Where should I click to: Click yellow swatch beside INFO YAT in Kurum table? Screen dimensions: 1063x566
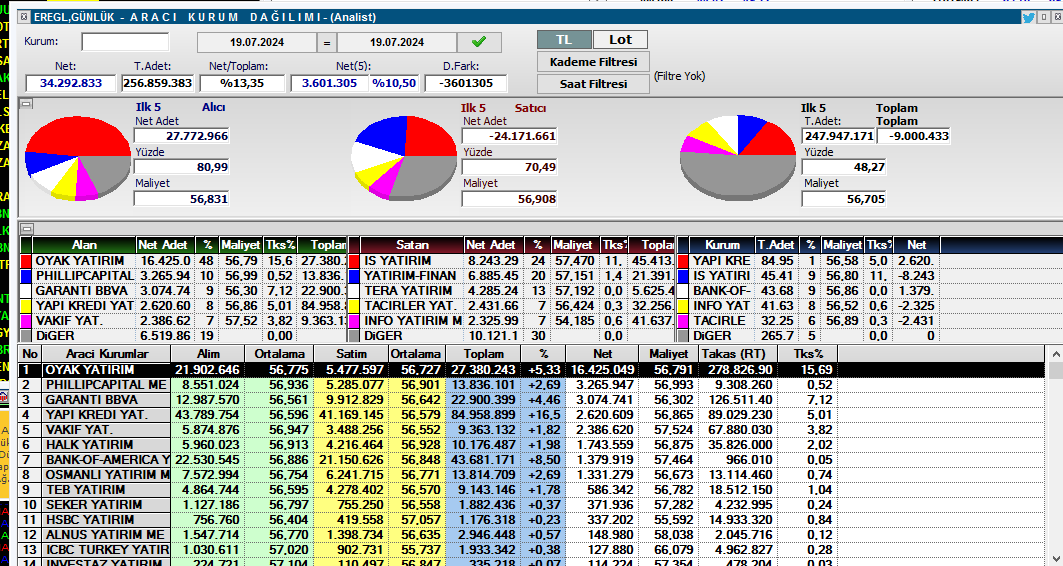[683, 306]
